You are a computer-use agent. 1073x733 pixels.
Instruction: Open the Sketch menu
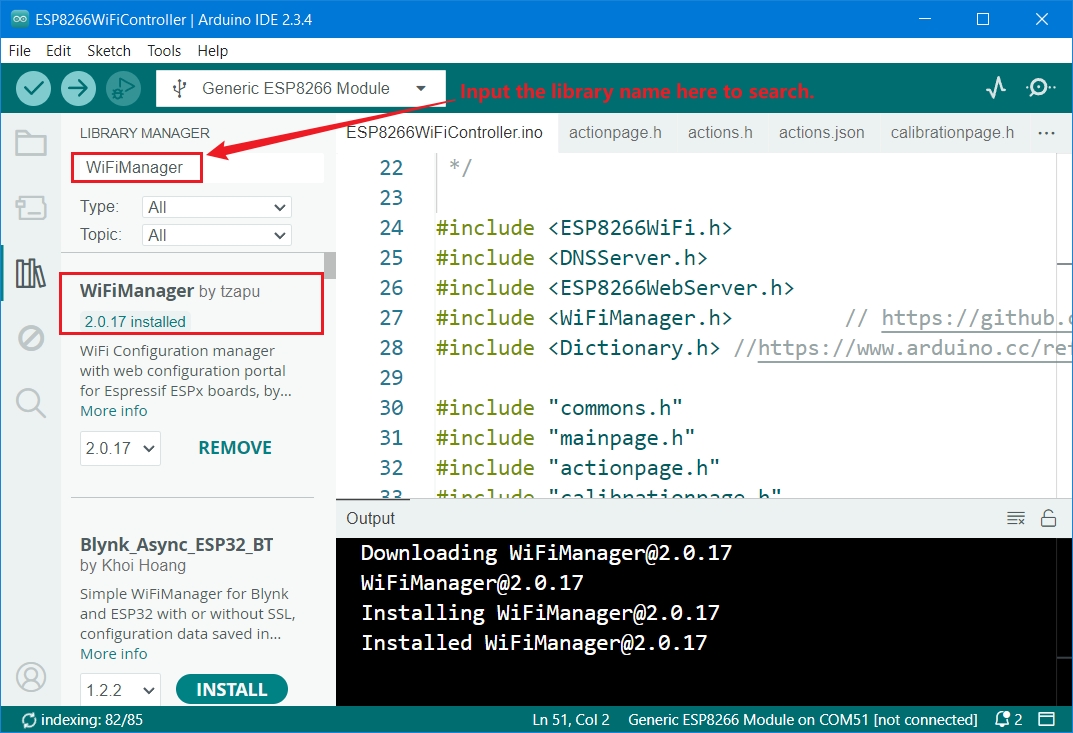click(x=108, y=50)
